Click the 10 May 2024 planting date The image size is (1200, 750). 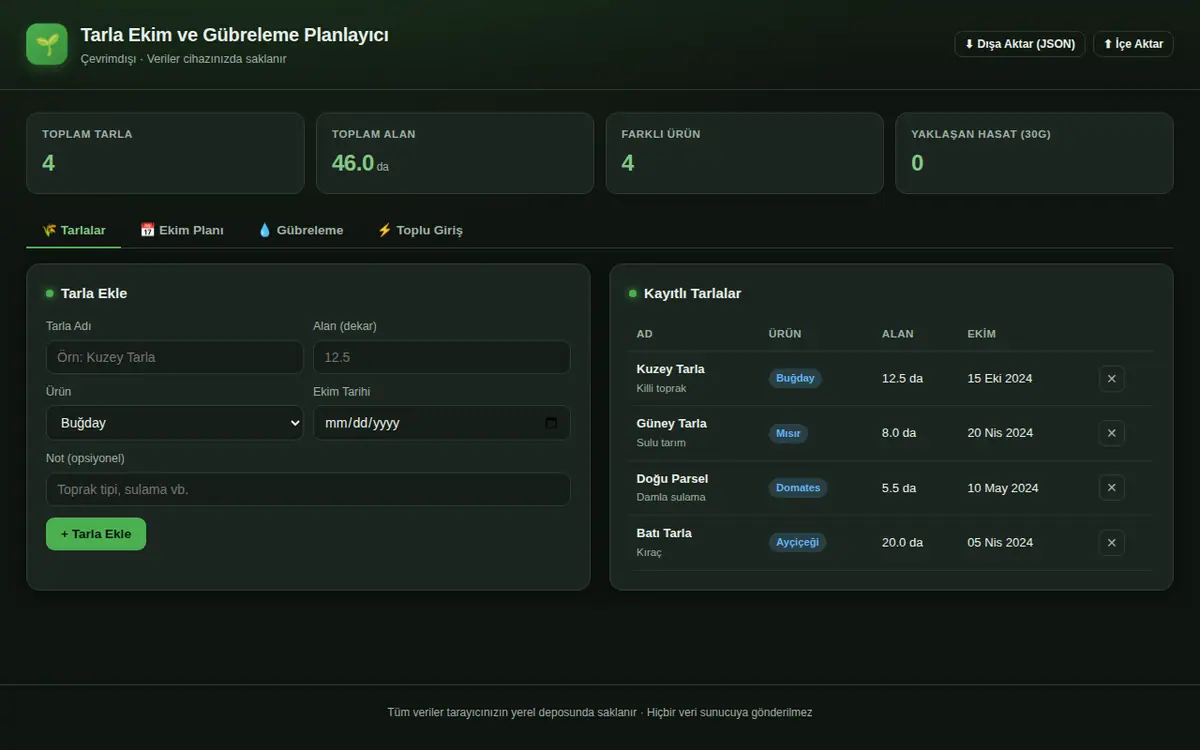coord(1003,488)
